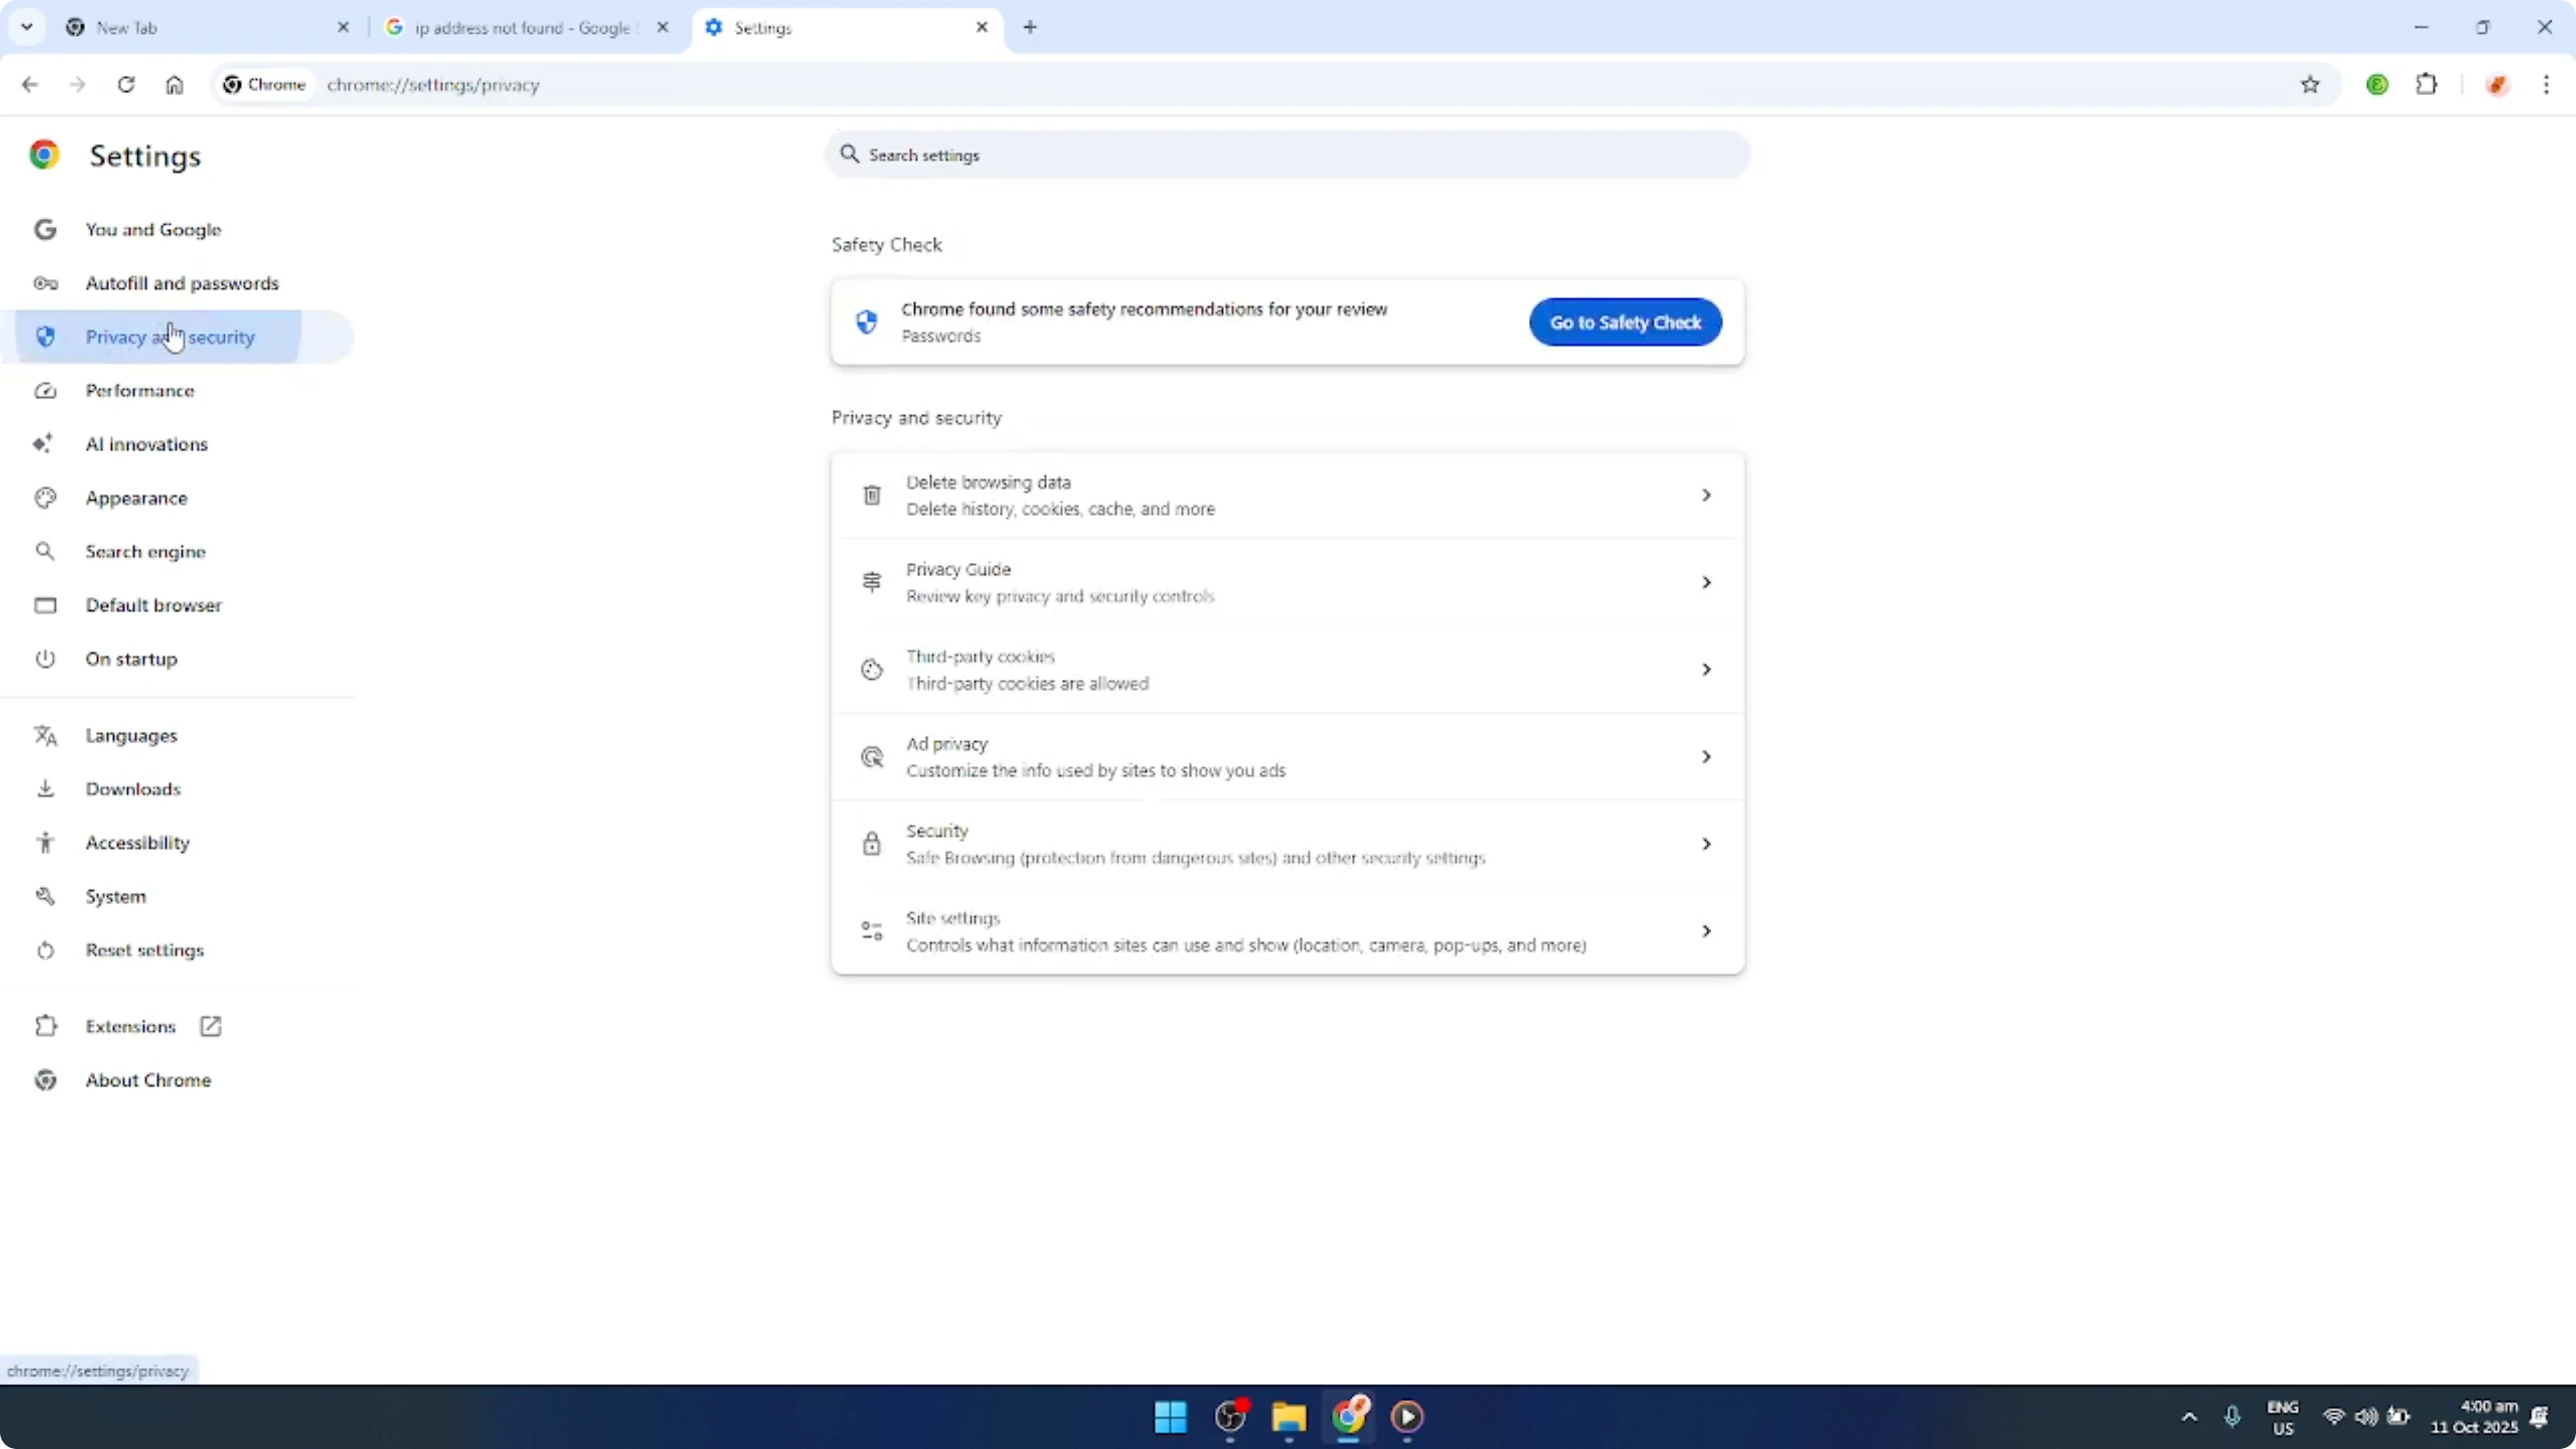Open the AI innovations section
Viewport: 2576px width, 1449px height.
point(146,443)
